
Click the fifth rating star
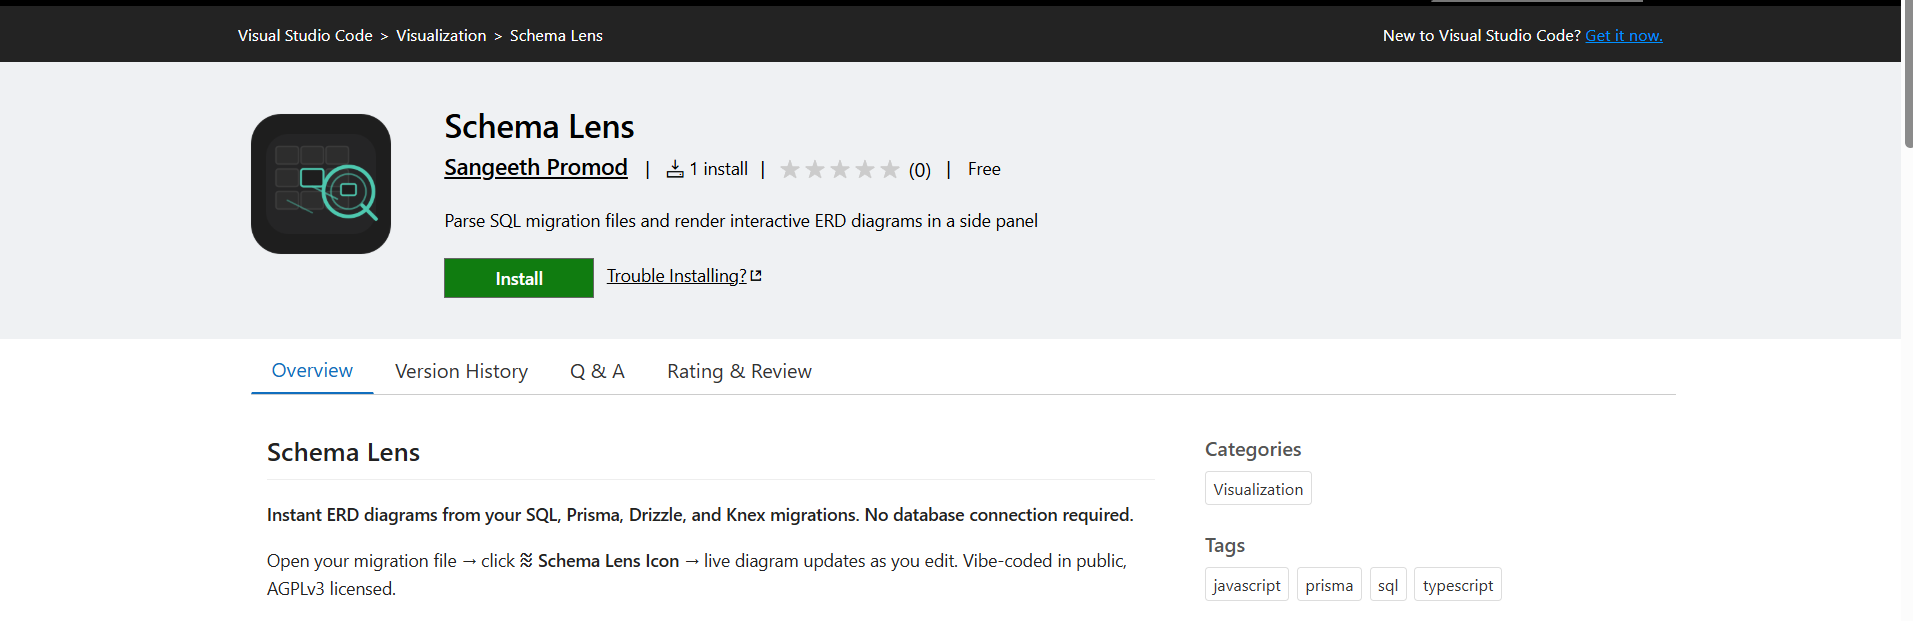(890, 169)
